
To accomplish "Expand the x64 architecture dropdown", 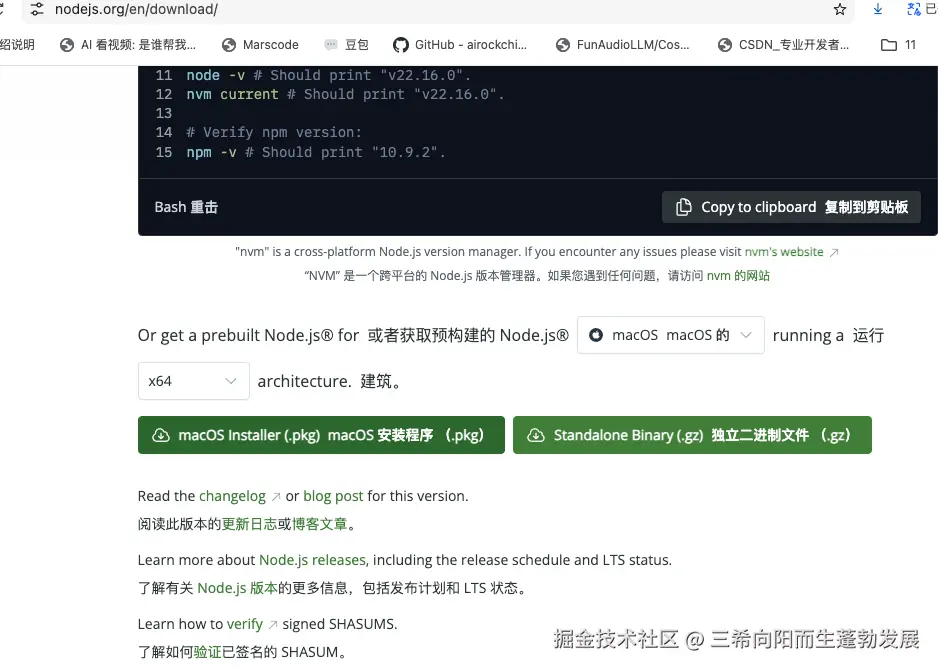I will point(193,381).
